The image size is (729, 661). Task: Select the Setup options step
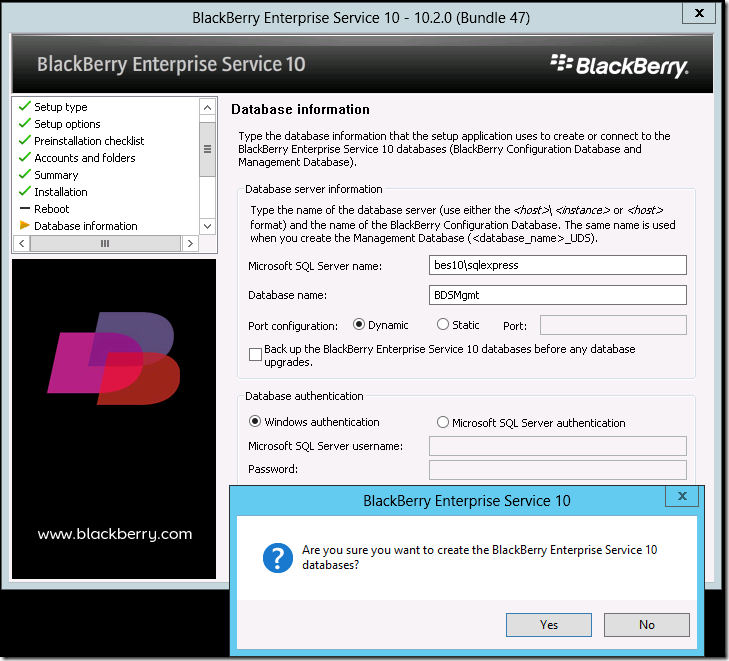pyautogui.click(x=67, y=124)
